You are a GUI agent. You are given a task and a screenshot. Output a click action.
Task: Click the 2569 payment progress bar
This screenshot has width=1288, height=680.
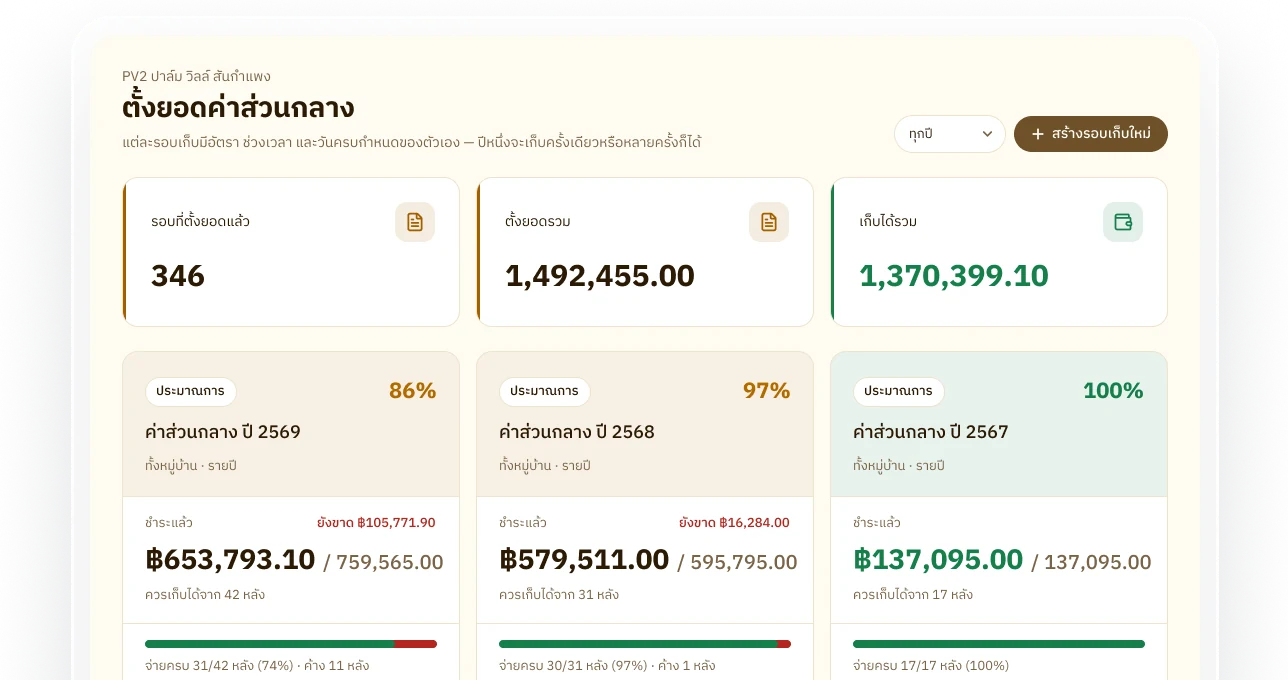coord(291,644)
